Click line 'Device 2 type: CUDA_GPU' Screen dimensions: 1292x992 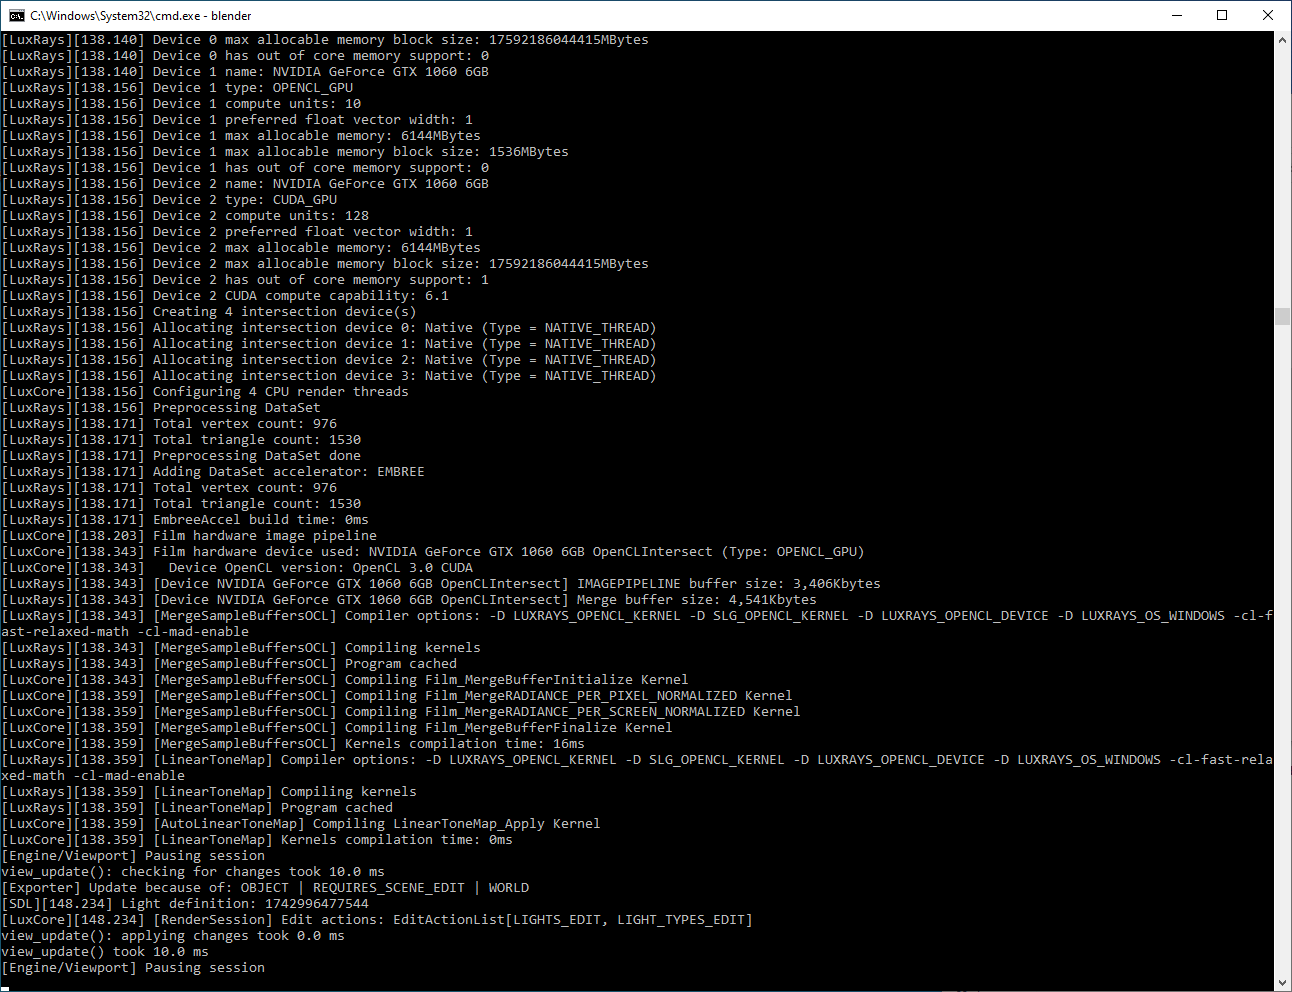pyautogui.click(x=169, y=200)
